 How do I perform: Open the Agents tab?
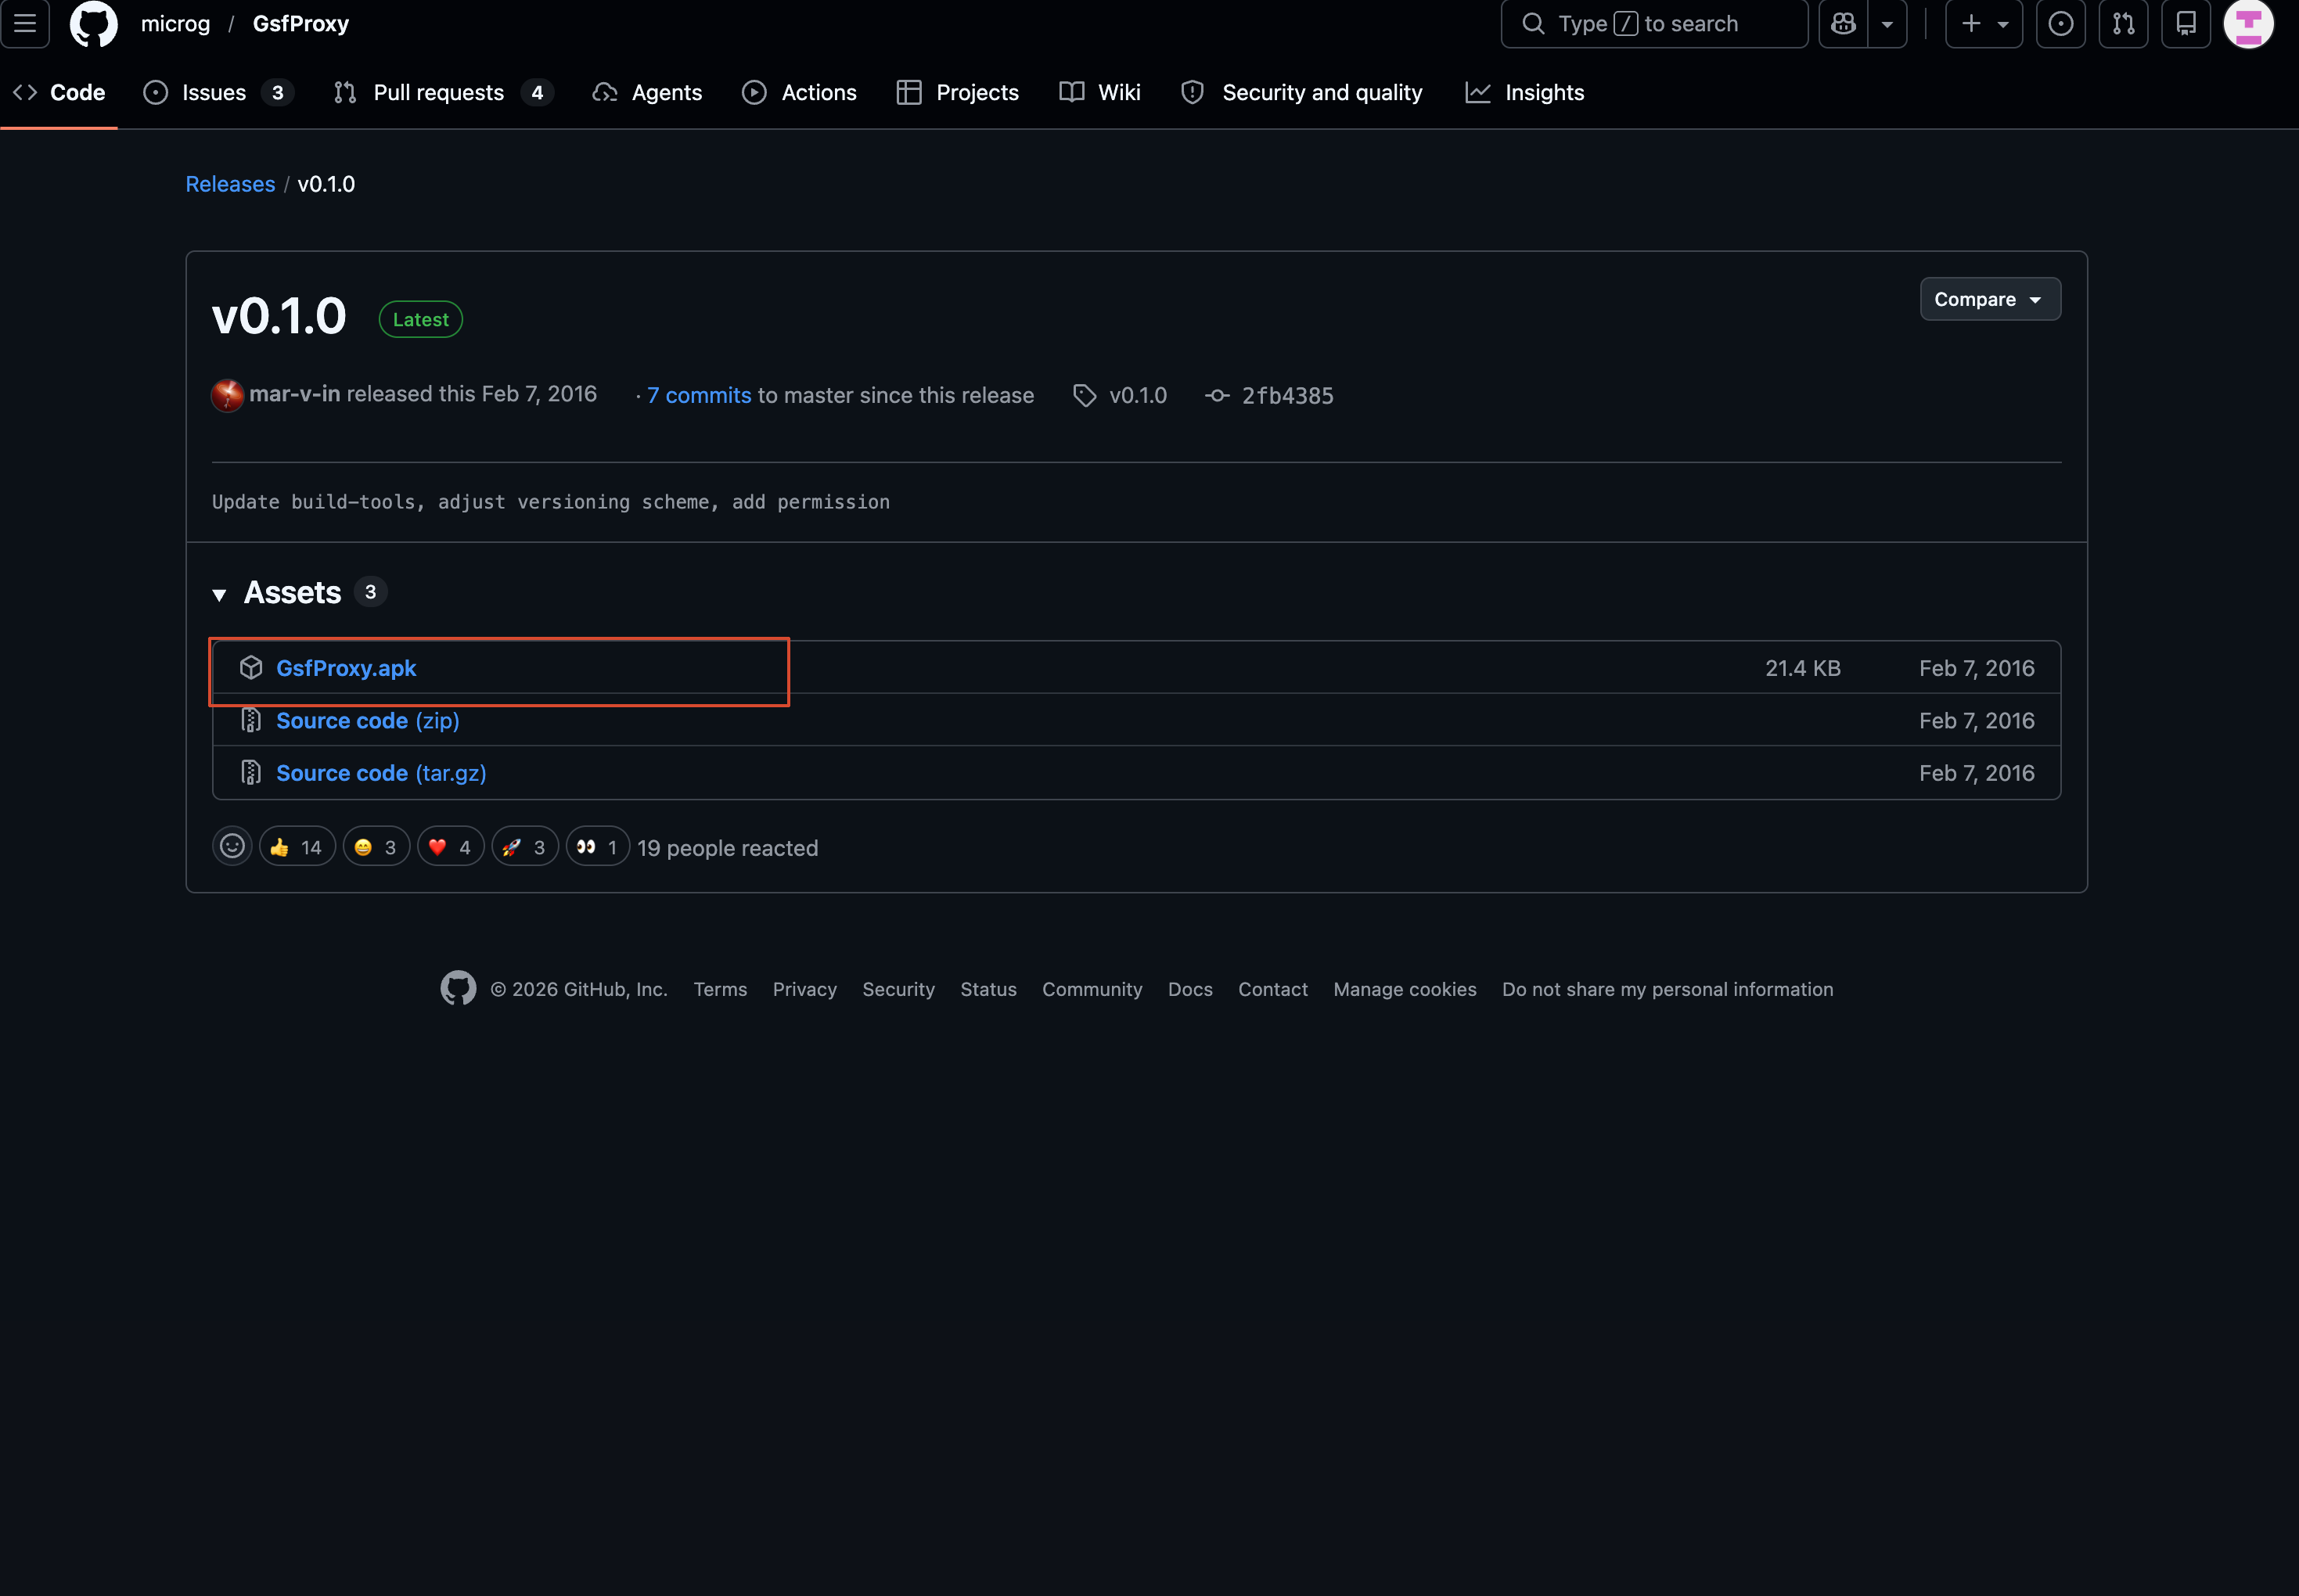coord(648,93)
